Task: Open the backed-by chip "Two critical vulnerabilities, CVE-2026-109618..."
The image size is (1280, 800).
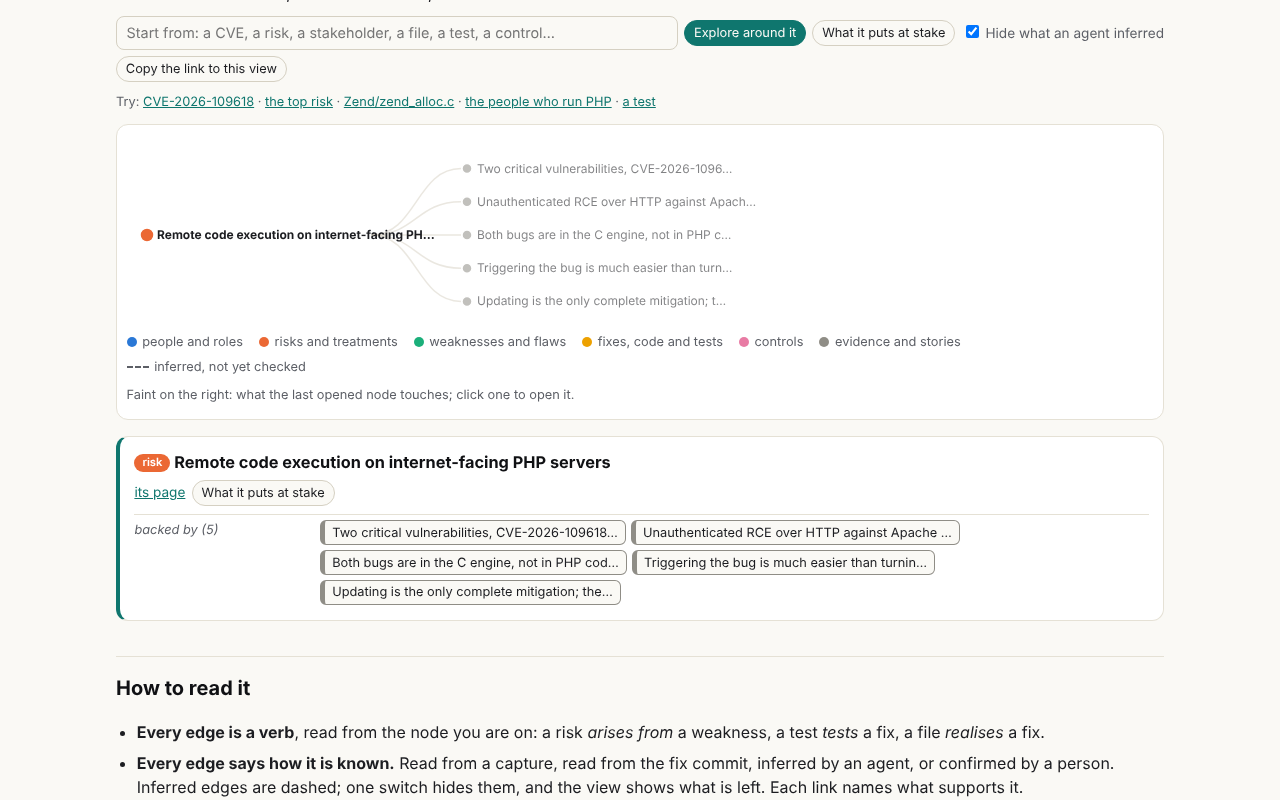Action: pos(473,533)
